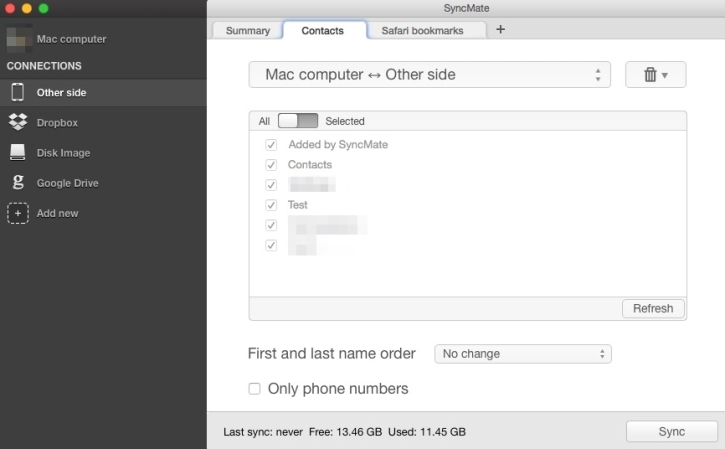Click the Last sync: never status text
The image size is (725, 449).
(263, 432)
